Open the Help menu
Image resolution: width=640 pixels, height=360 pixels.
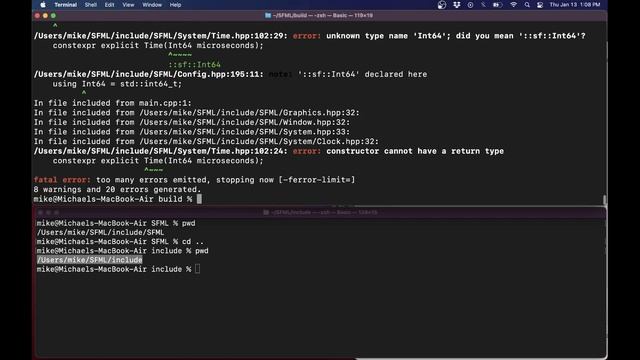[175, 5]
